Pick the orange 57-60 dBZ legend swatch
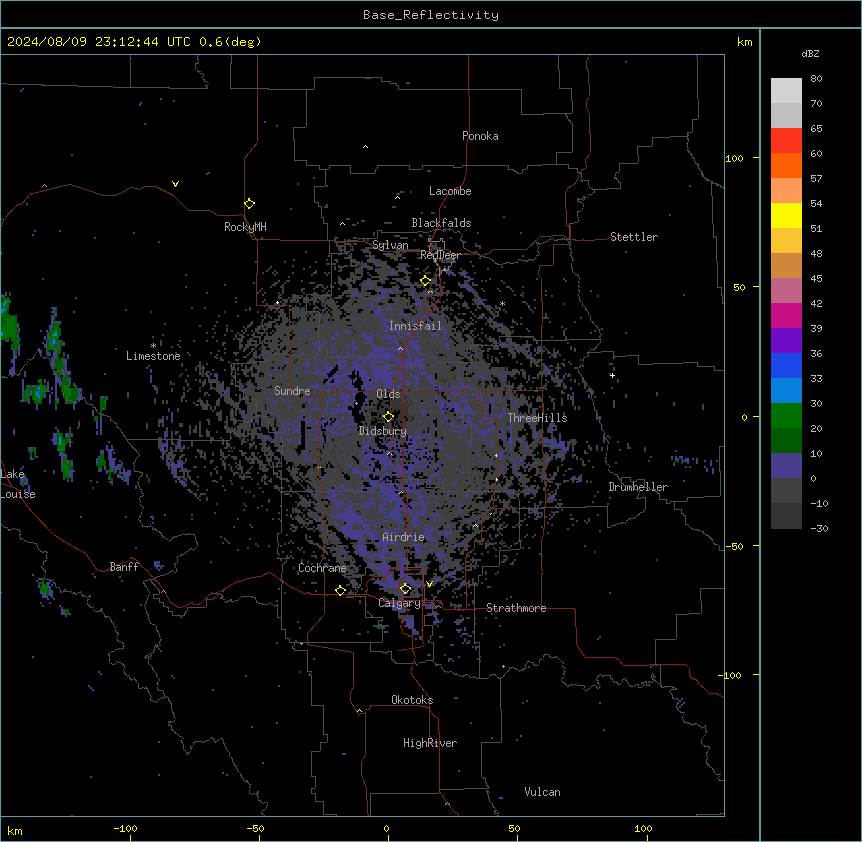 (x=786, y=165)
